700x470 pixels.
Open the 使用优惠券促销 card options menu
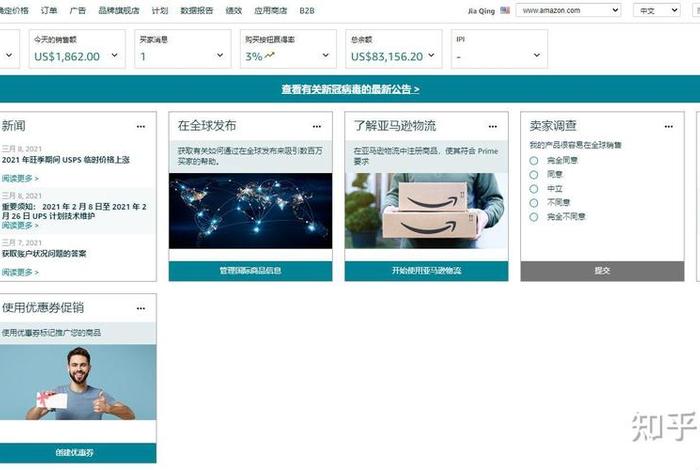pos(141,308)
